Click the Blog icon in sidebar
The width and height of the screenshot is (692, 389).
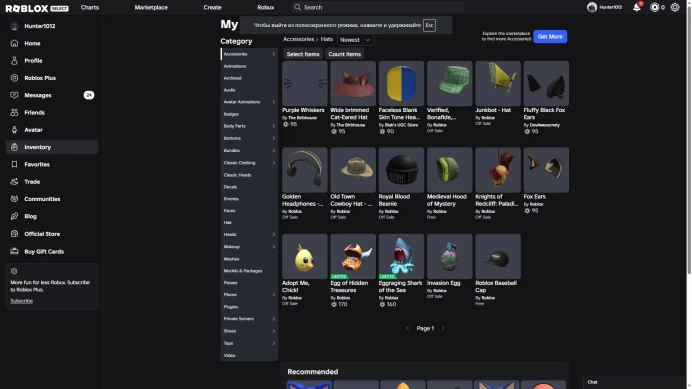[15, 216]
